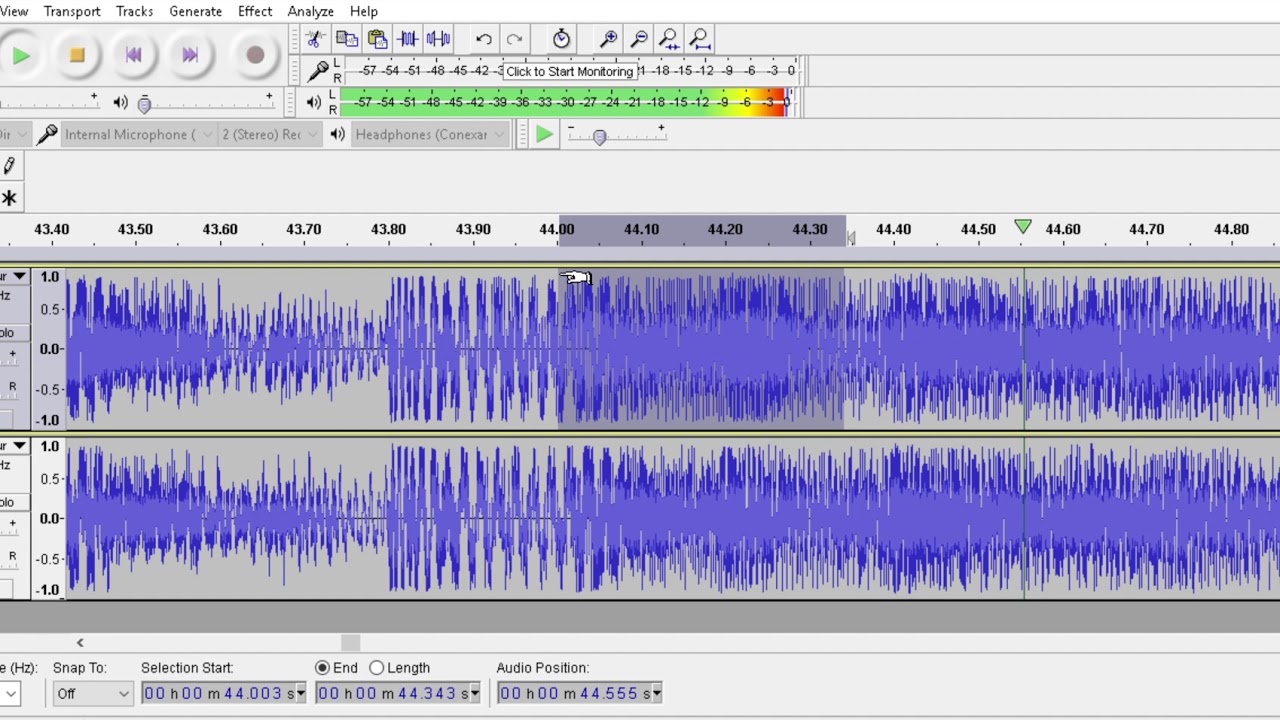
Task: Select the End radio button
Action: (322, 668)
